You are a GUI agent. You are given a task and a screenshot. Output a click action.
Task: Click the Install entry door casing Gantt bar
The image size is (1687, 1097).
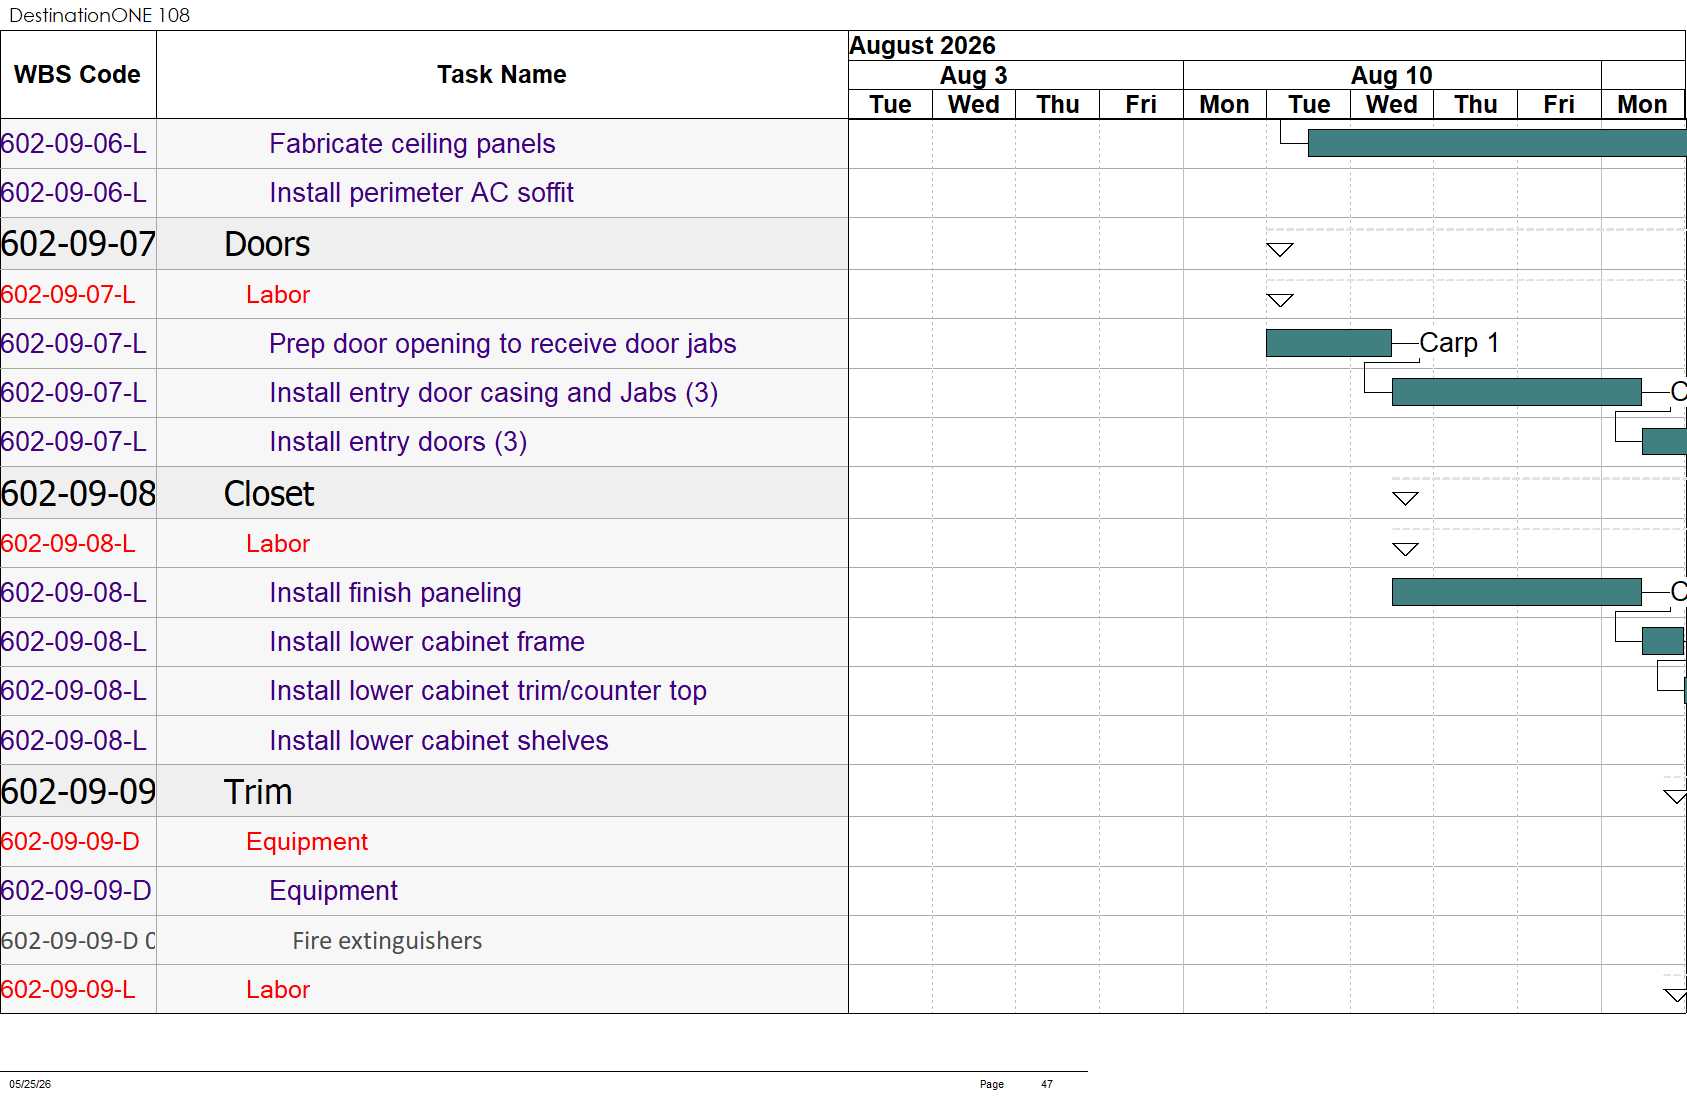[x=1517, y=392]
